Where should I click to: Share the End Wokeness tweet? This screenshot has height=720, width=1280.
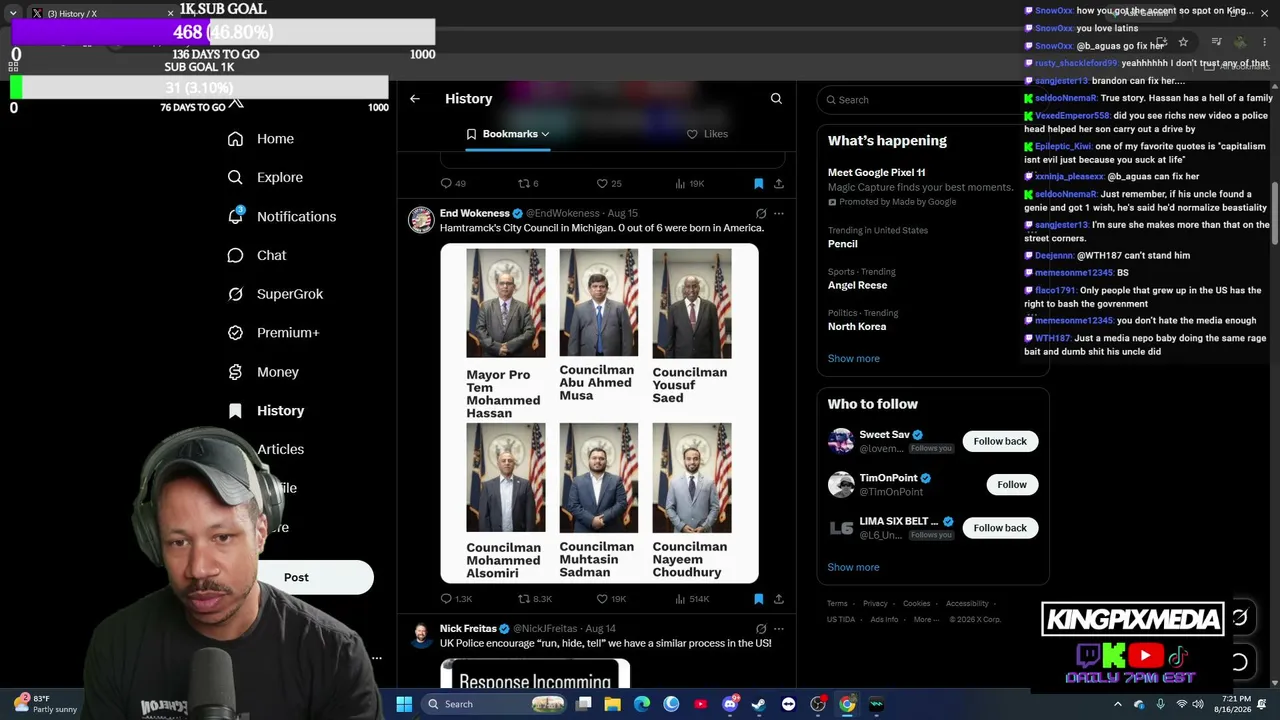tap(779, 599)
